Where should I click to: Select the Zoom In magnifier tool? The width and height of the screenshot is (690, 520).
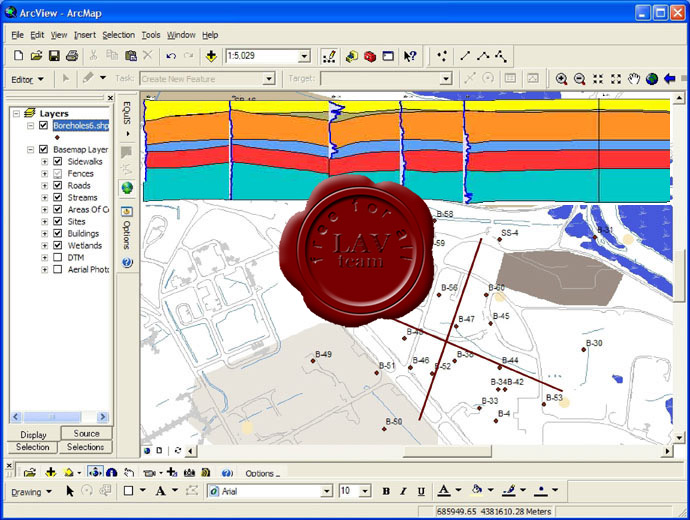[x=561, y=79]
